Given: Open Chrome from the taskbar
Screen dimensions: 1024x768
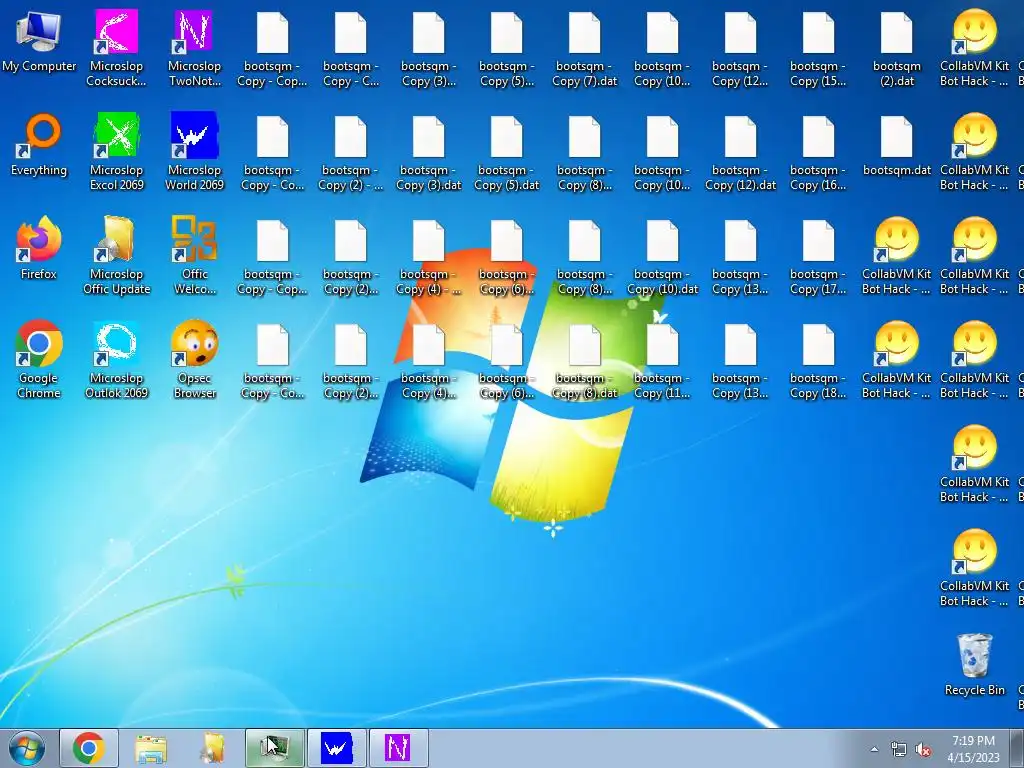Looking at the screenshot, I should pos(89,748).
